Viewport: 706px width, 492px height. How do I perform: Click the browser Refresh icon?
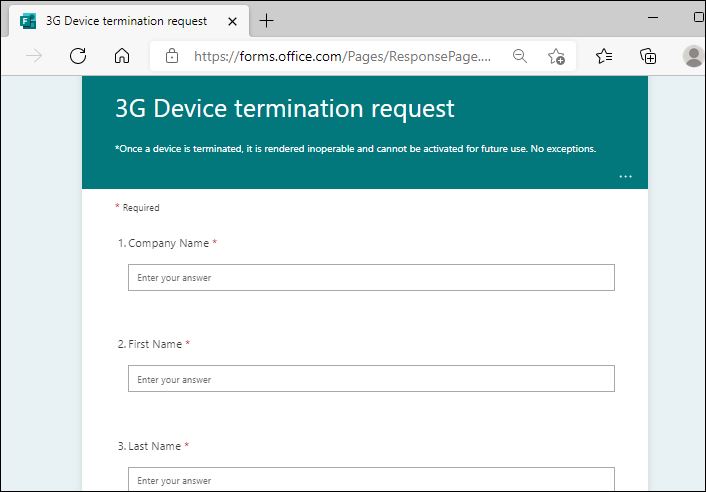pyautogui.click(x=78, y=56)
